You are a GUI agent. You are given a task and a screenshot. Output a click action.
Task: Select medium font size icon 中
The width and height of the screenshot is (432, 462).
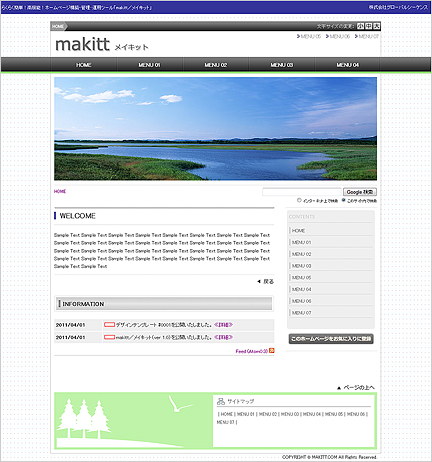click(369, 26)
